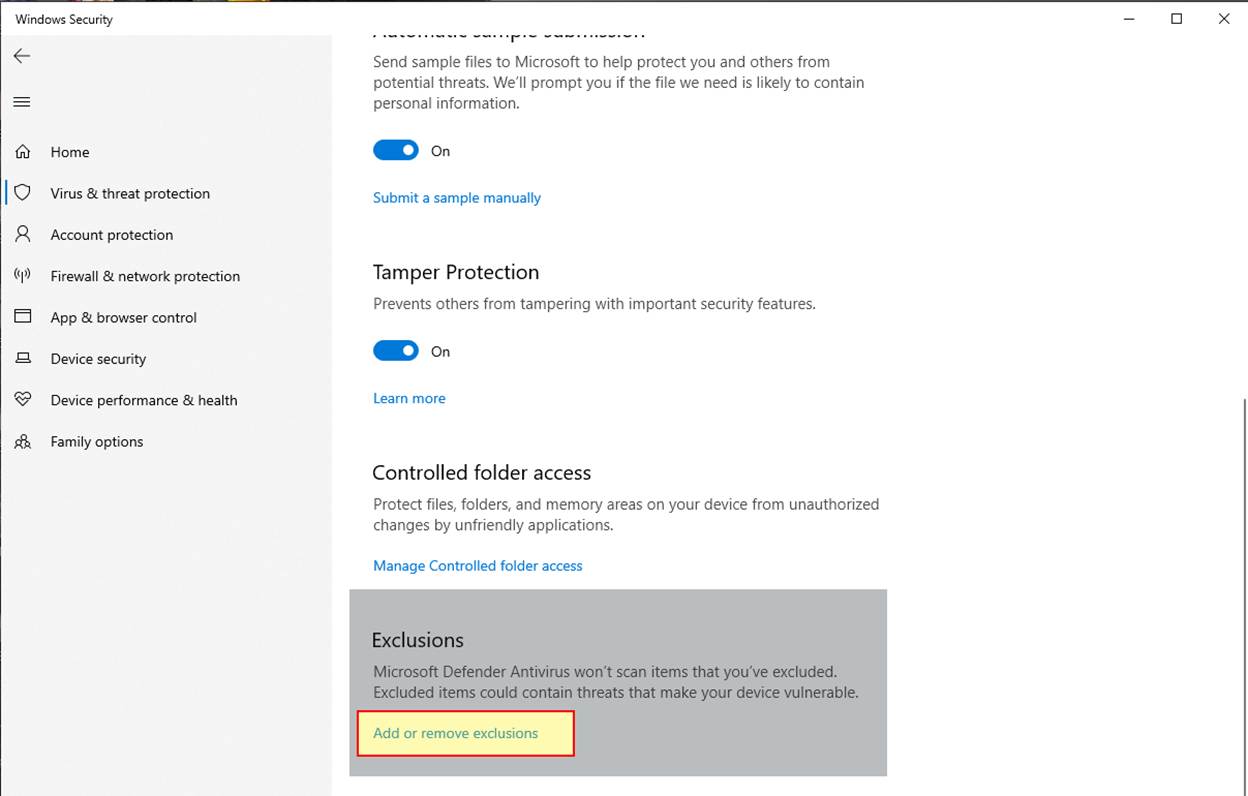1248x796 pixels.
Task: Click the App & browser control window icon
Action: [22, 317]
